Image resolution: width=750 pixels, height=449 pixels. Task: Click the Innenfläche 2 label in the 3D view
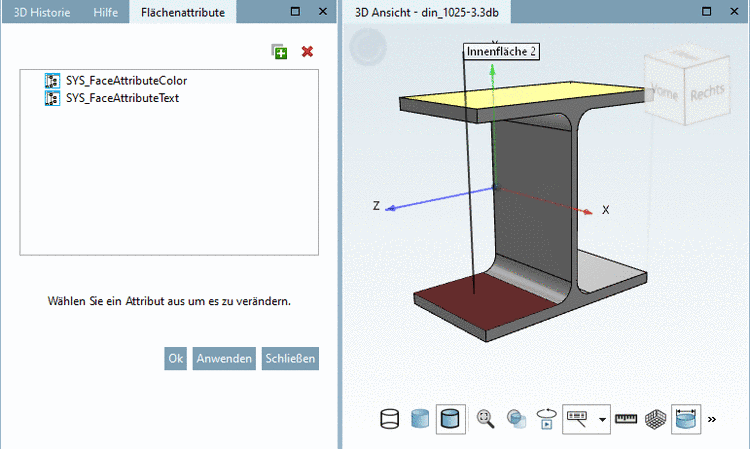click(501, 52)
